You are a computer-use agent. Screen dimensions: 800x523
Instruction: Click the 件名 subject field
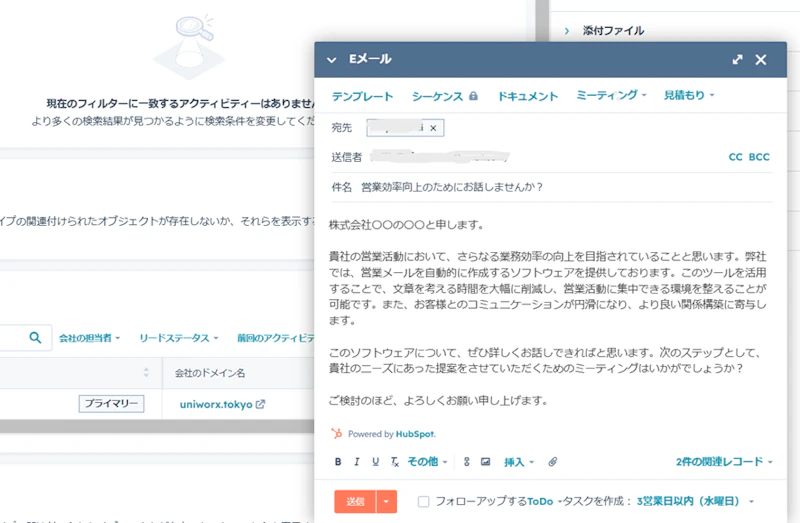(x=552, y=187)
